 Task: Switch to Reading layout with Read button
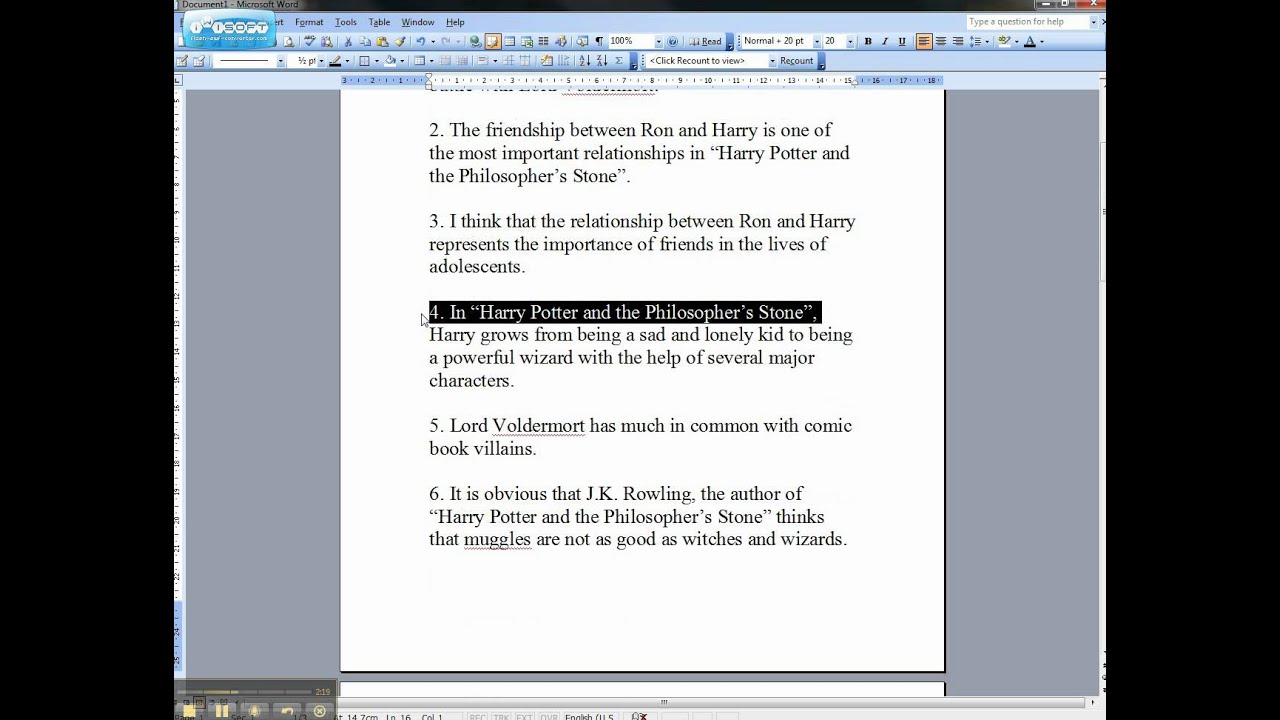click(x=705, y=41)
